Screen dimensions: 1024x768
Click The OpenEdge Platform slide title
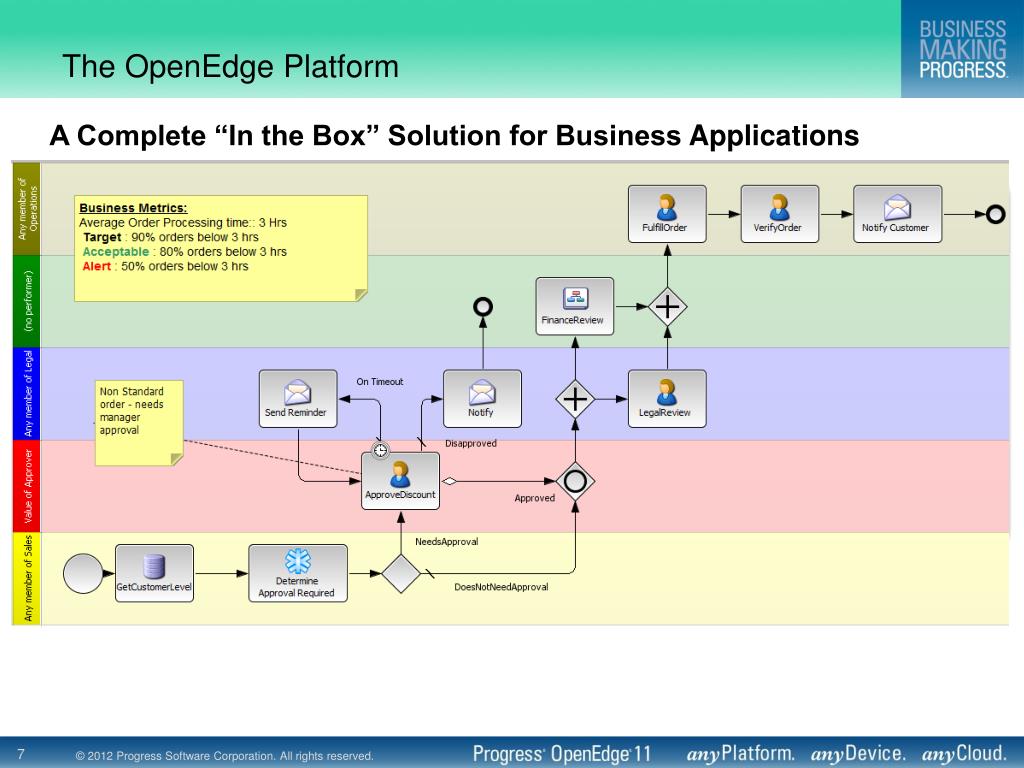[x=231, y=67]
